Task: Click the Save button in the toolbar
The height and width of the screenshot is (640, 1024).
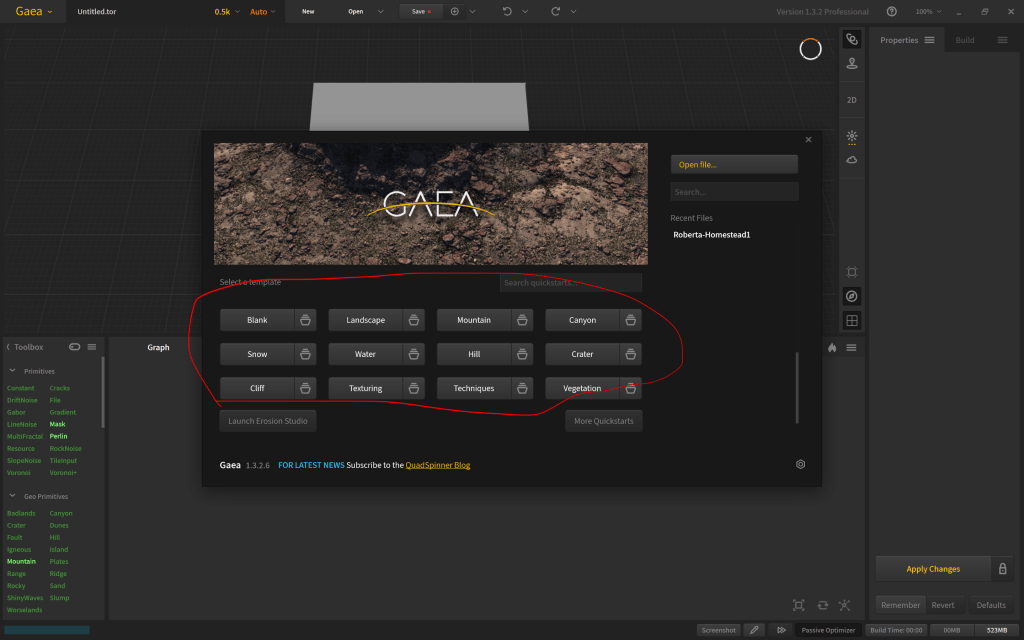Action: pos(421,12)
